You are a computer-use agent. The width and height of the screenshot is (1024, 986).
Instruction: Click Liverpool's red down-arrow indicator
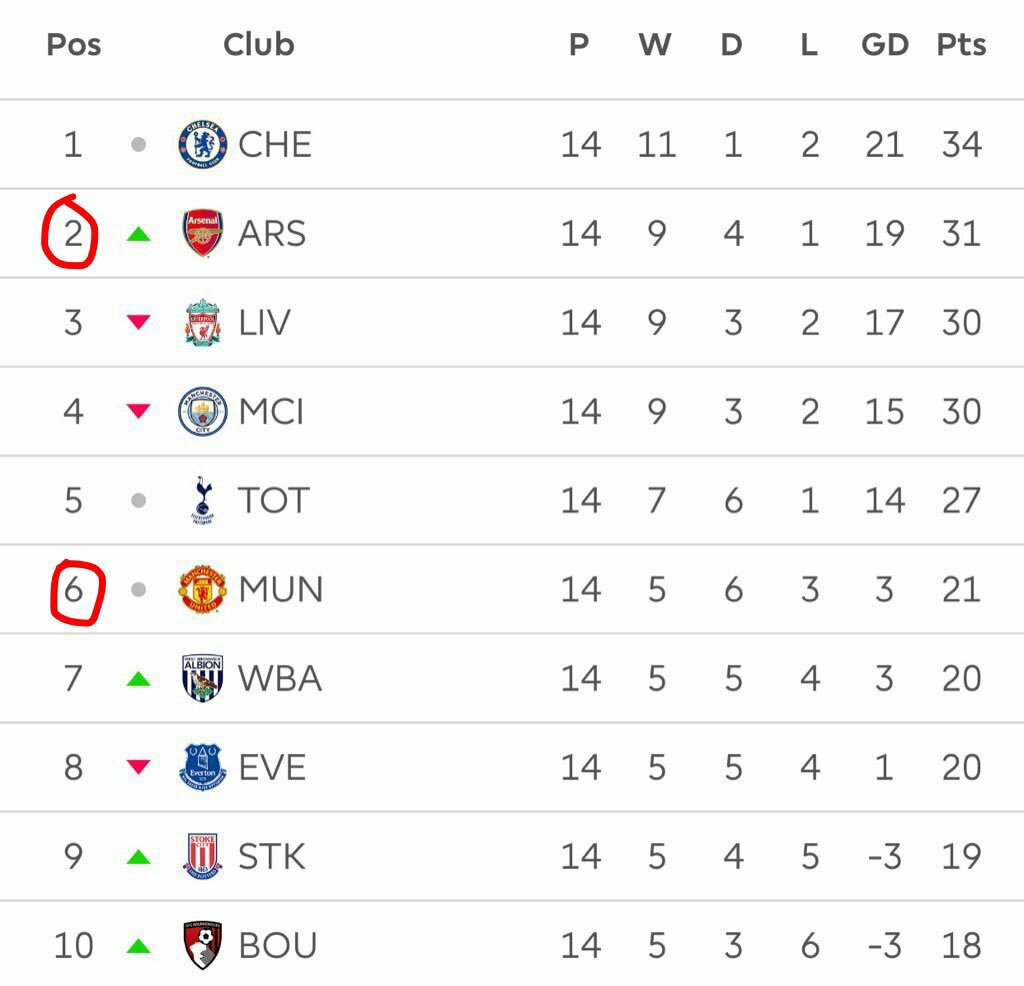(x=138, y=322)
